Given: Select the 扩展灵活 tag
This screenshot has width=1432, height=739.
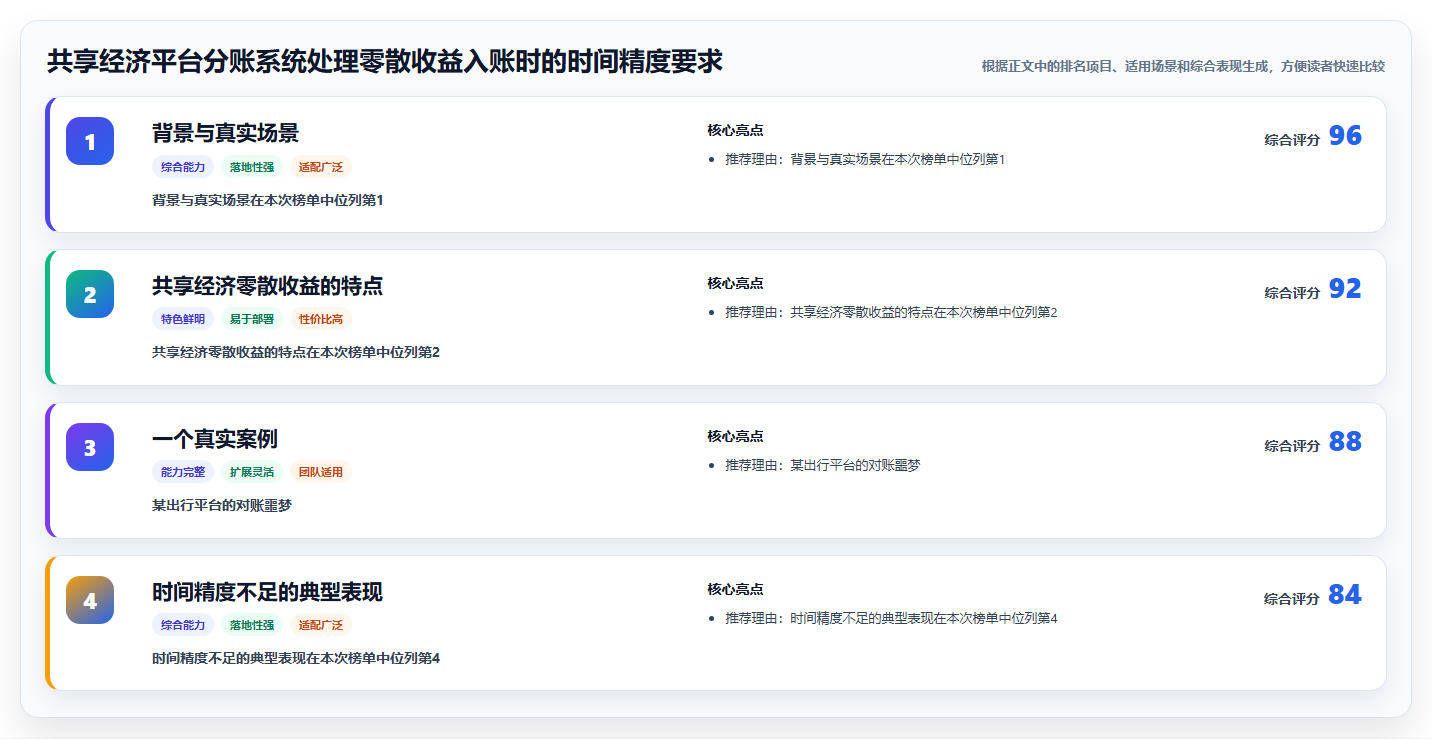Looking at the screenshot, I should [x=252, y=473].
